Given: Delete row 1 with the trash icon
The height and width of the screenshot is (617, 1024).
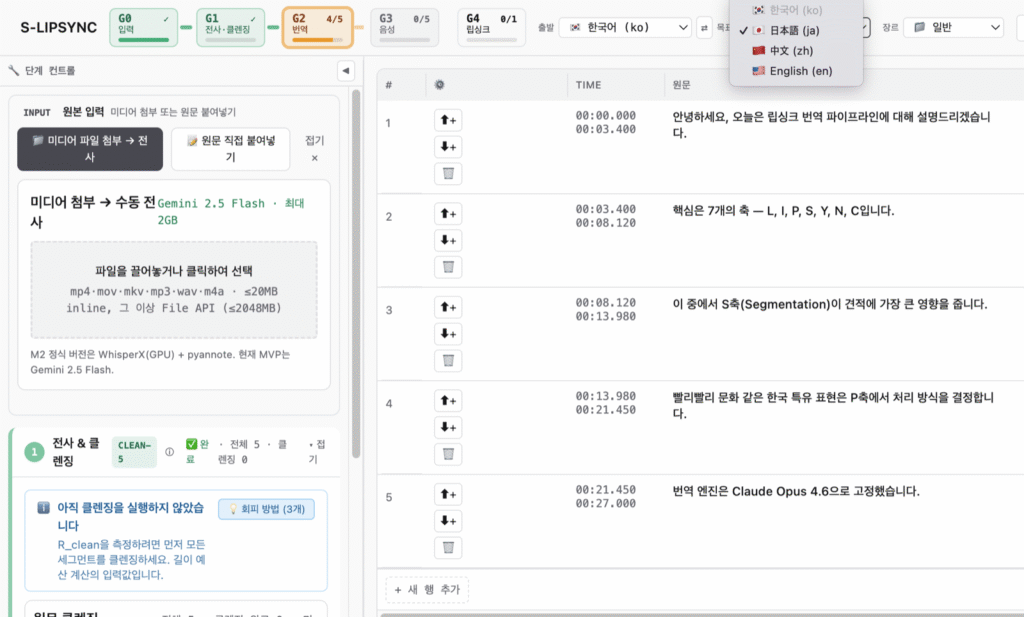Looking at the screenshot, I should coord(448,174).
